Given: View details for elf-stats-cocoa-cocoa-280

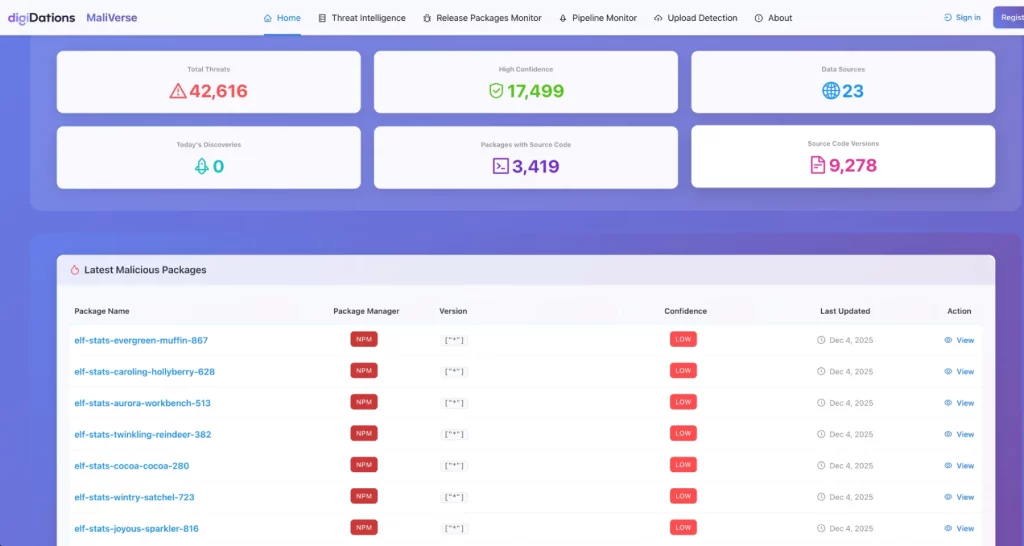Looking at the screenshot, I should (x=959, y=466).
